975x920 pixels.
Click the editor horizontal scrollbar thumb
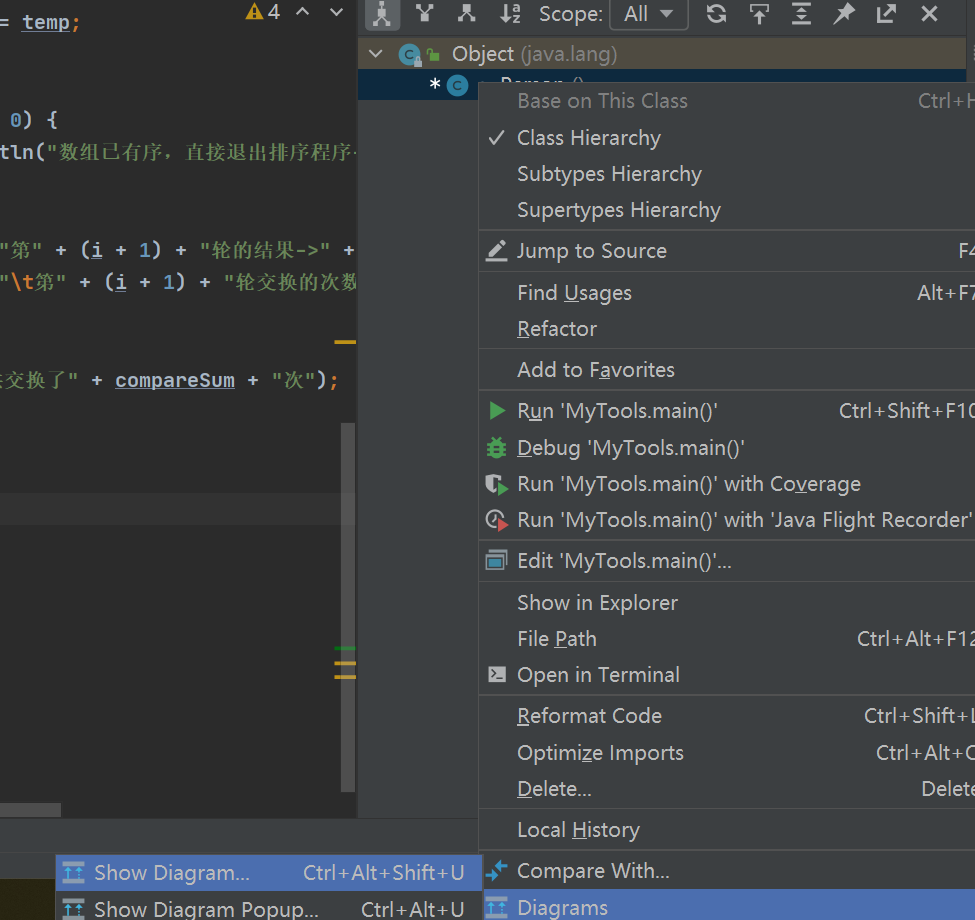(30, 809)
